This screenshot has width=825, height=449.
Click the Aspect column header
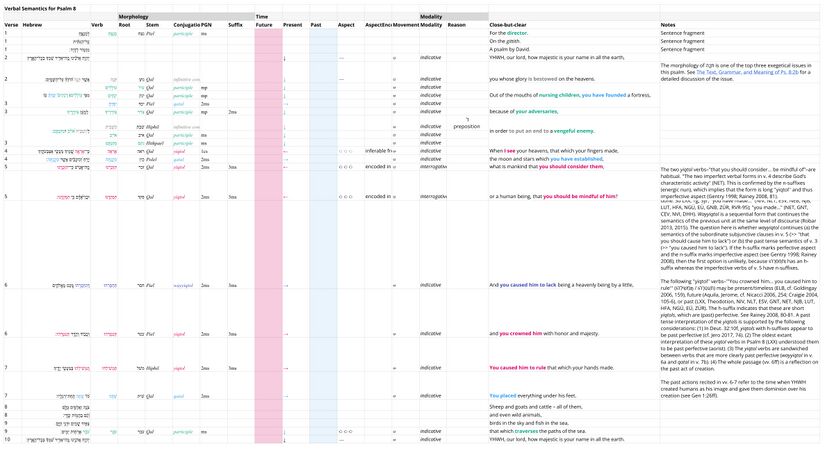346,24
